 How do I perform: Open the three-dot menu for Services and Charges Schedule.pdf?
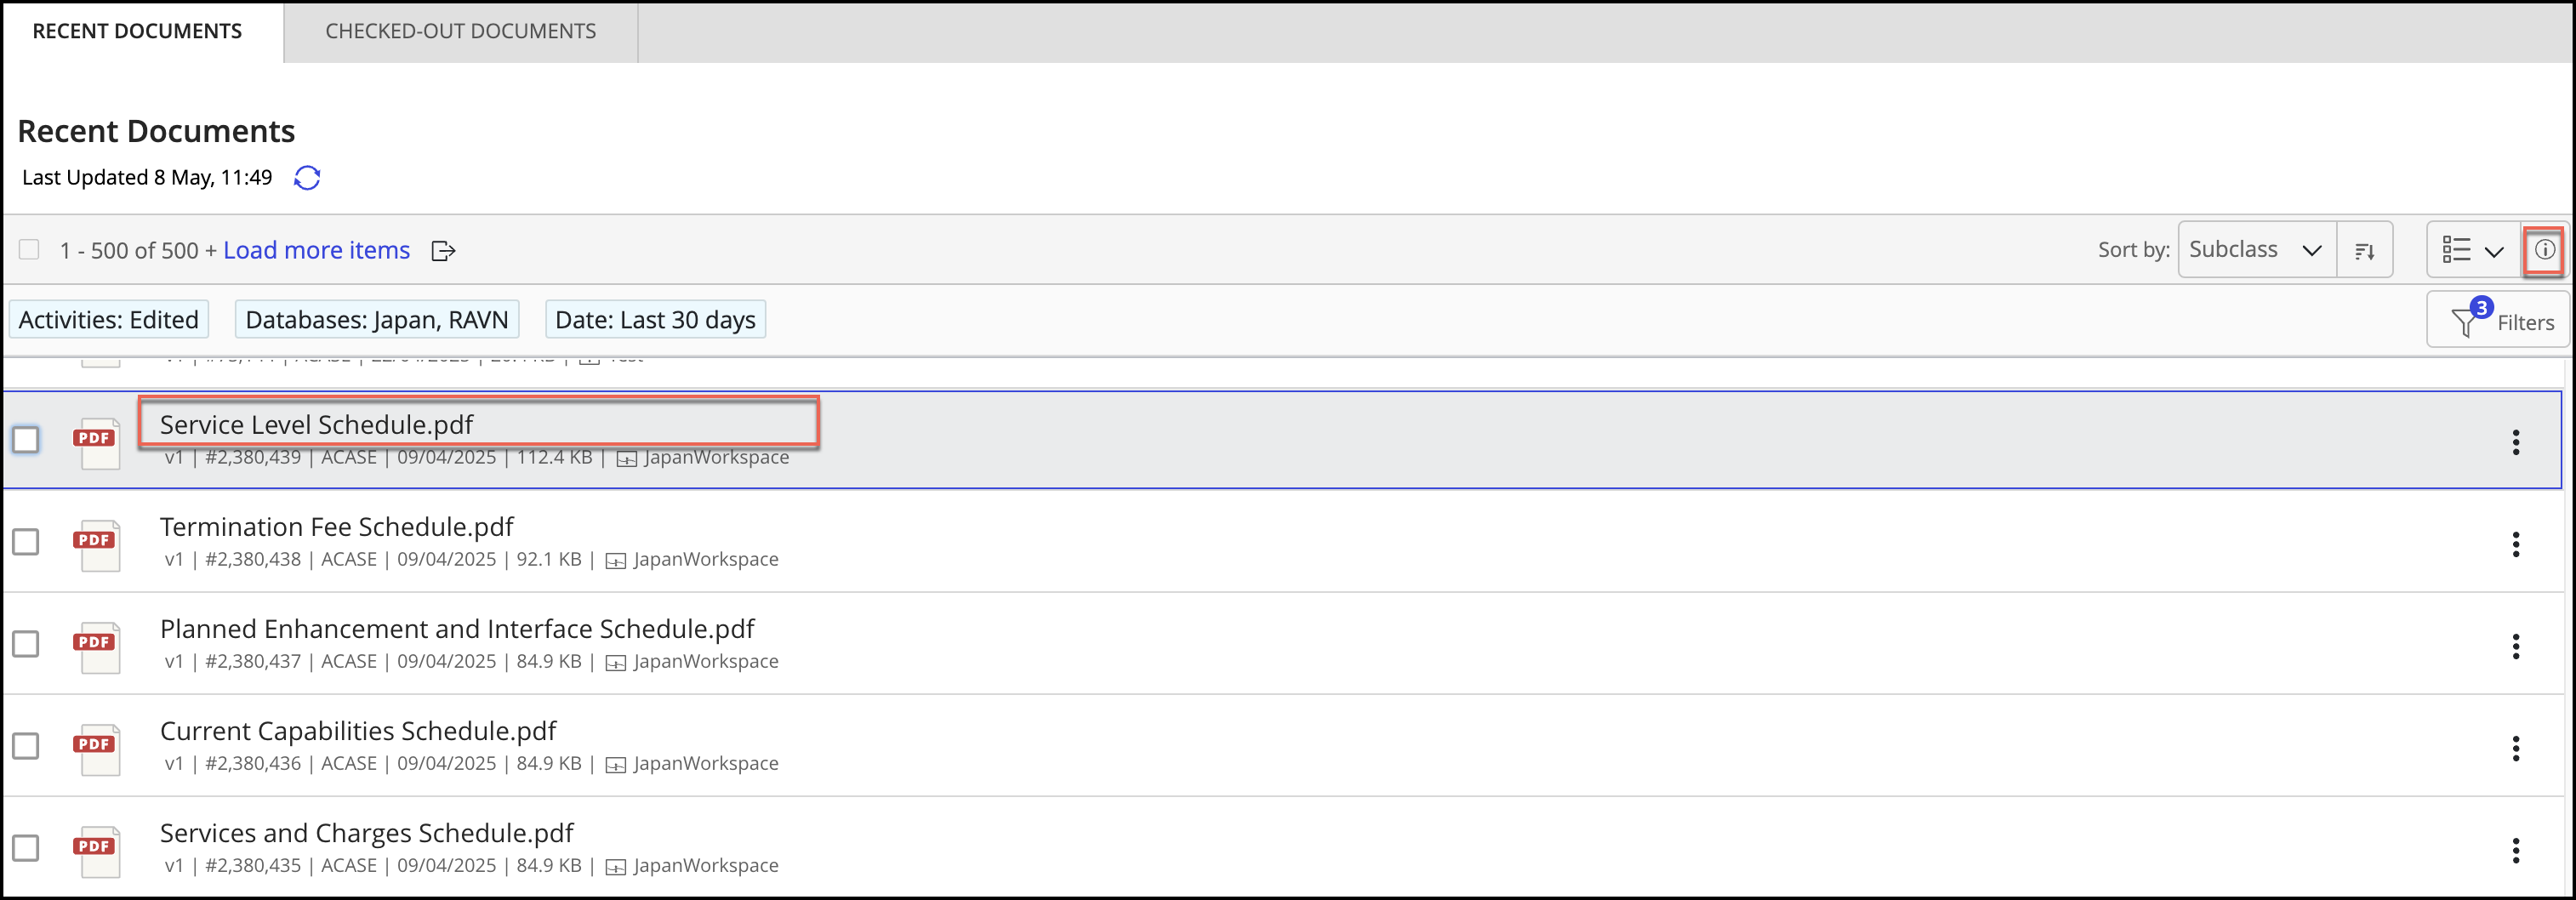2515,850
